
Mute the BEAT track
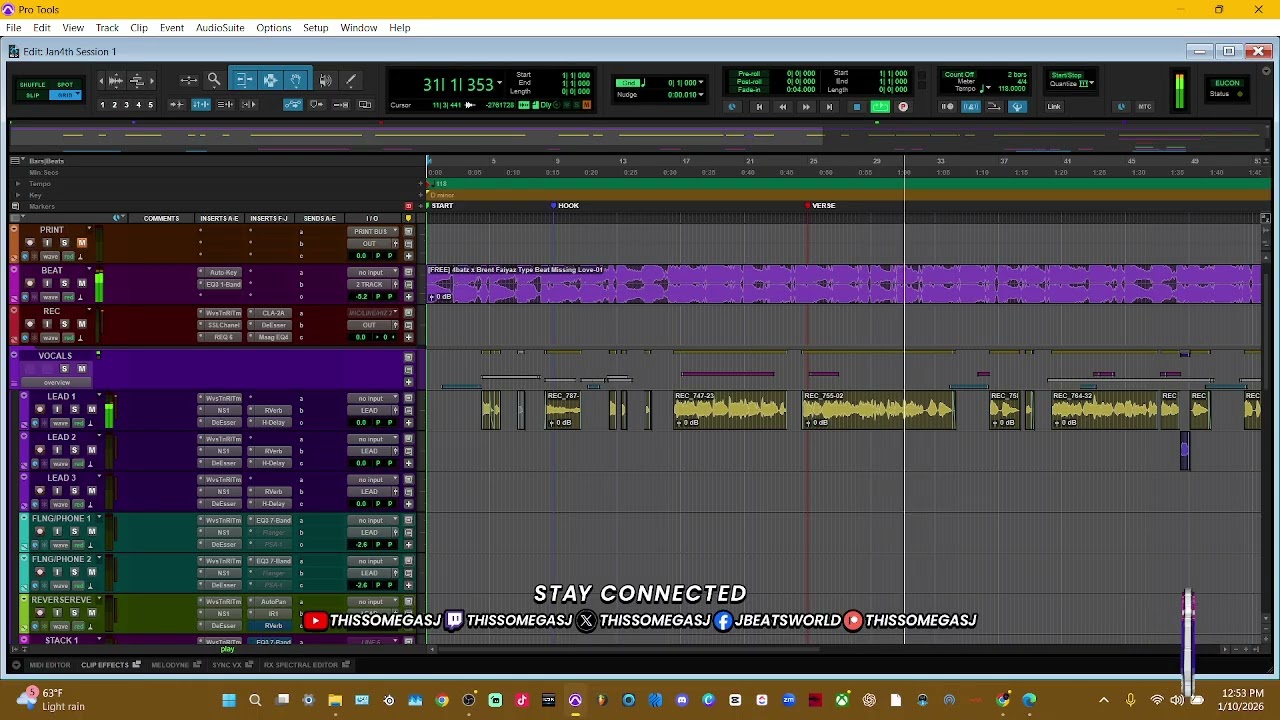[82, 283]
